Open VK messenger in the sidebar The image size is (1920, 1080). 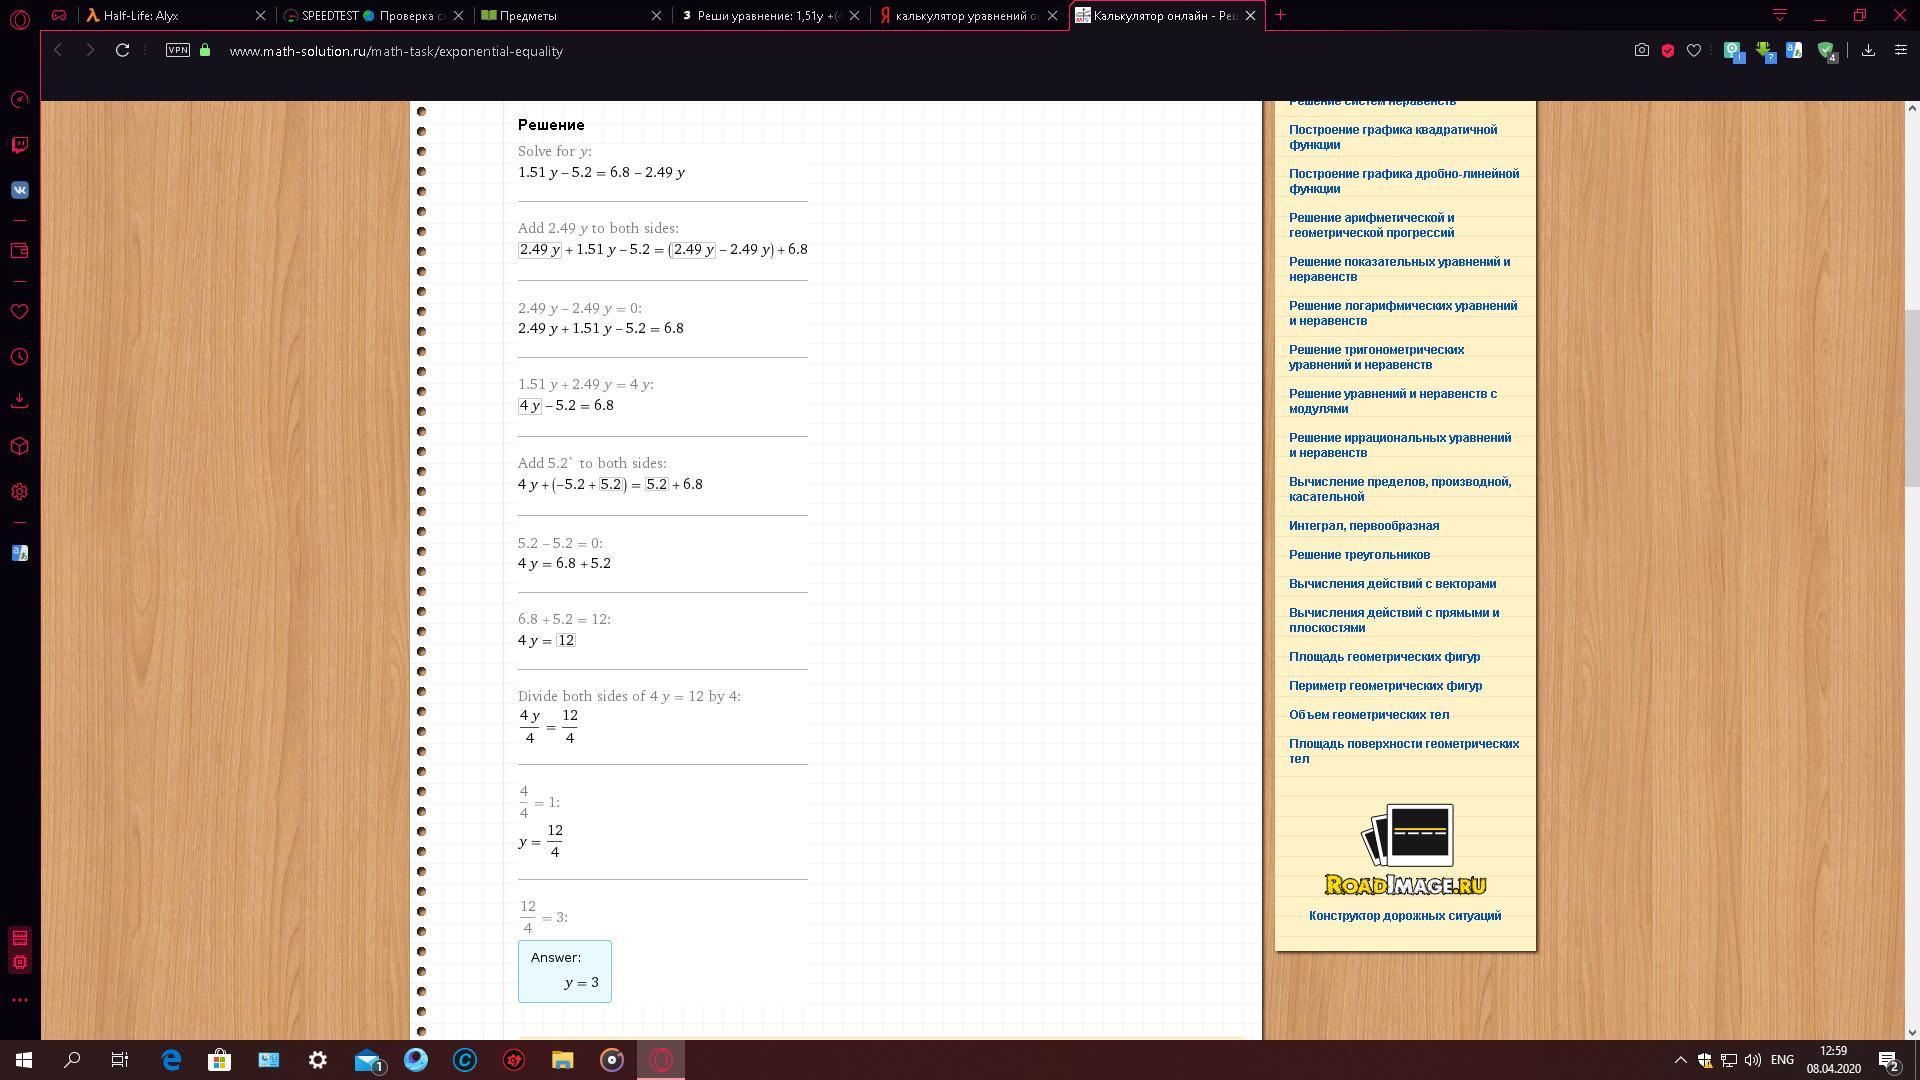19,190
